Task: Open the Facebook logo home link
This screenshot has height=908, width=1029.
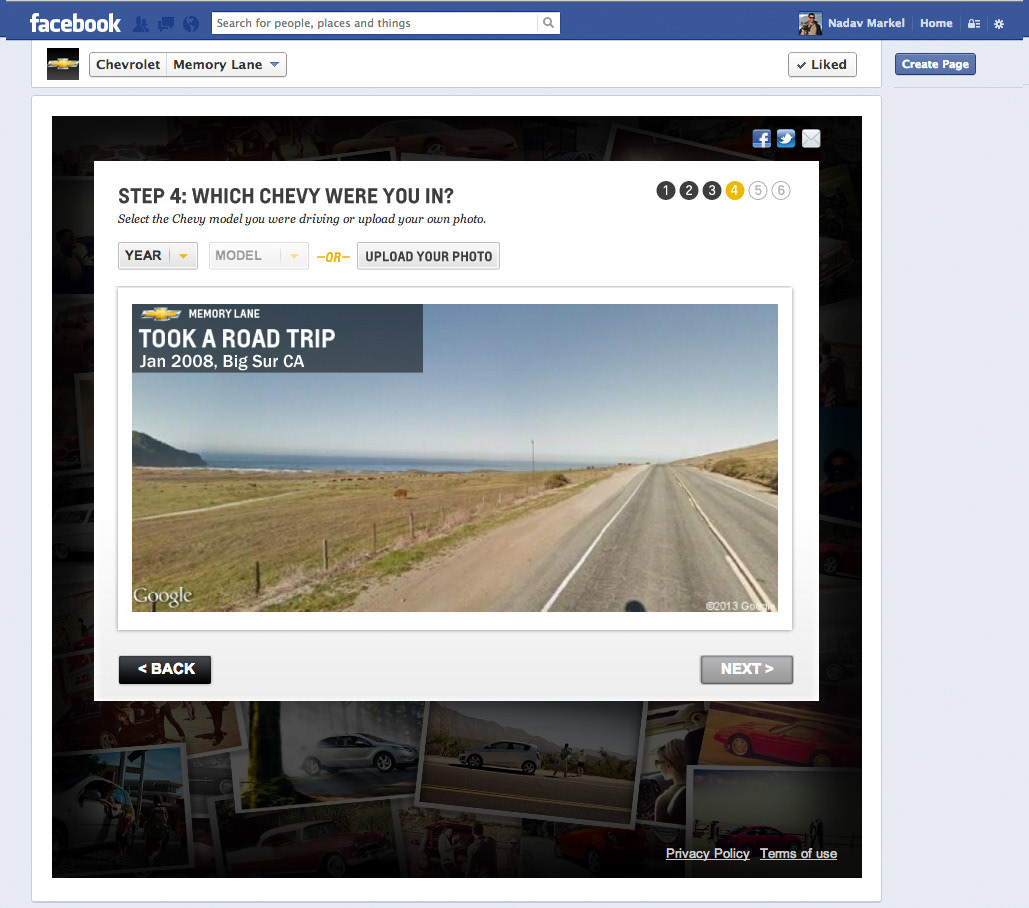Action: [75, 24]
